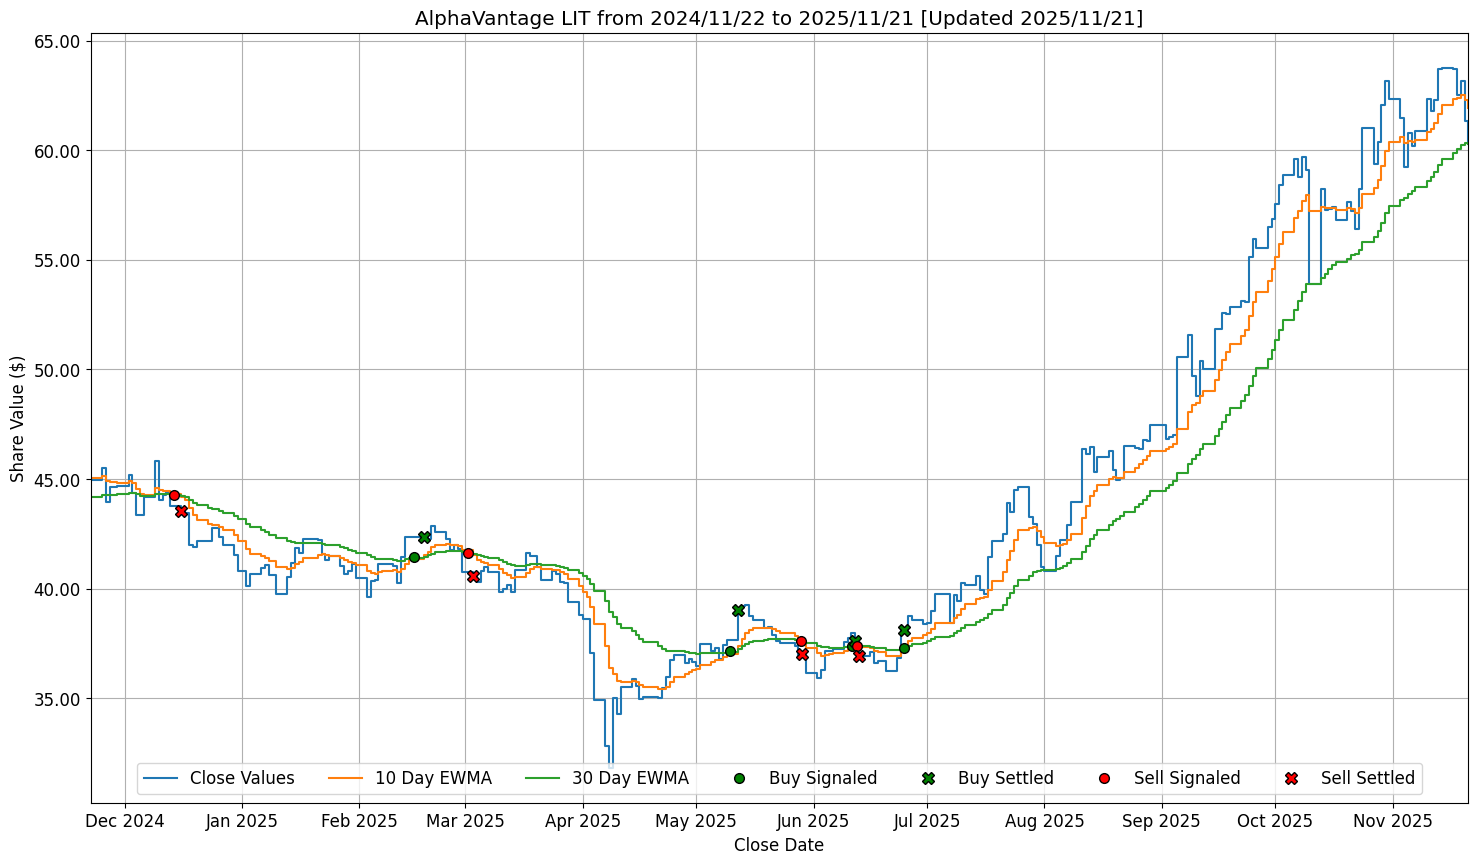Click the blue Close Values legend line
Image resolution: width=1478 pixels, height=864 pixels.
click(162, 778)
